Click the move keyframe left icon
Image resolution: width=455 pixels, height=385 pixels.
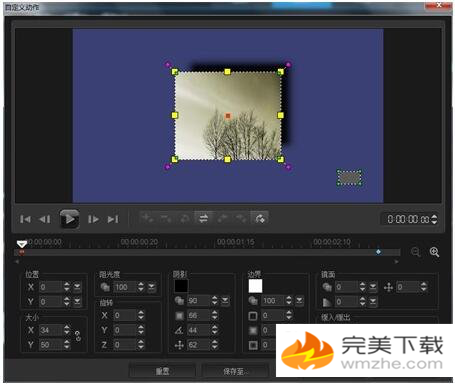tap(222, 218)
